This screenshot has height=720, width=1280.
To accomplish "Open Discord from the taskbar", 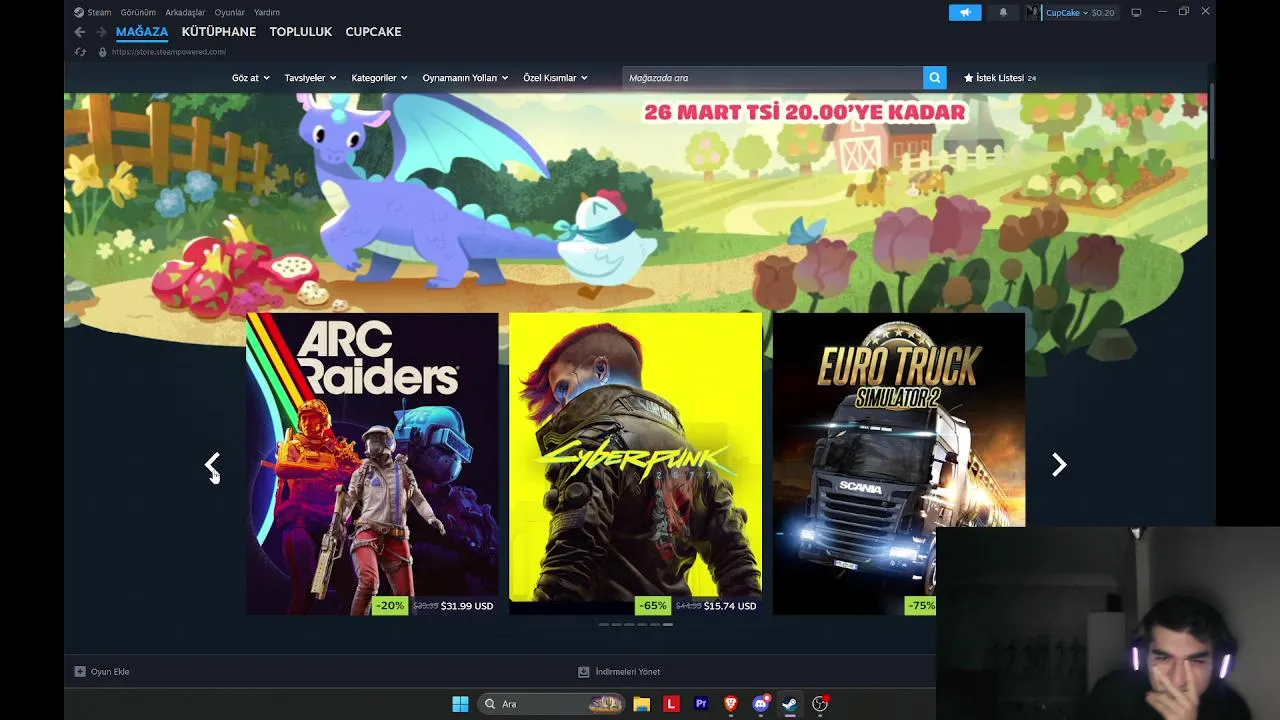I will [761, 704].
